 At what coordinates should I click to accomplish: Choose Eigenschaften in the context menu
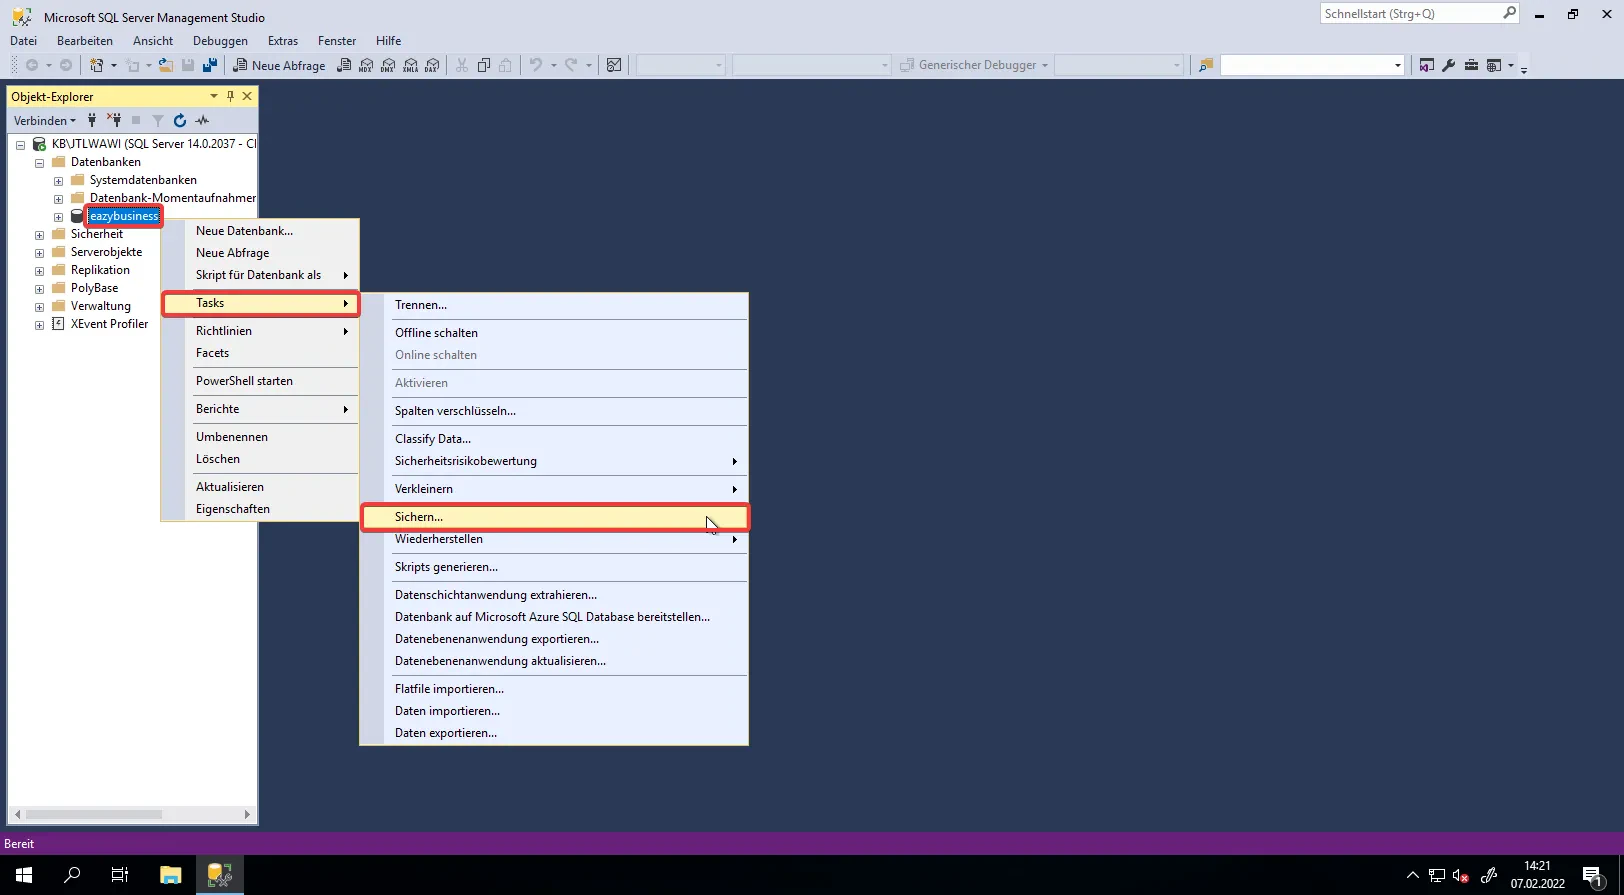point(260,509)
